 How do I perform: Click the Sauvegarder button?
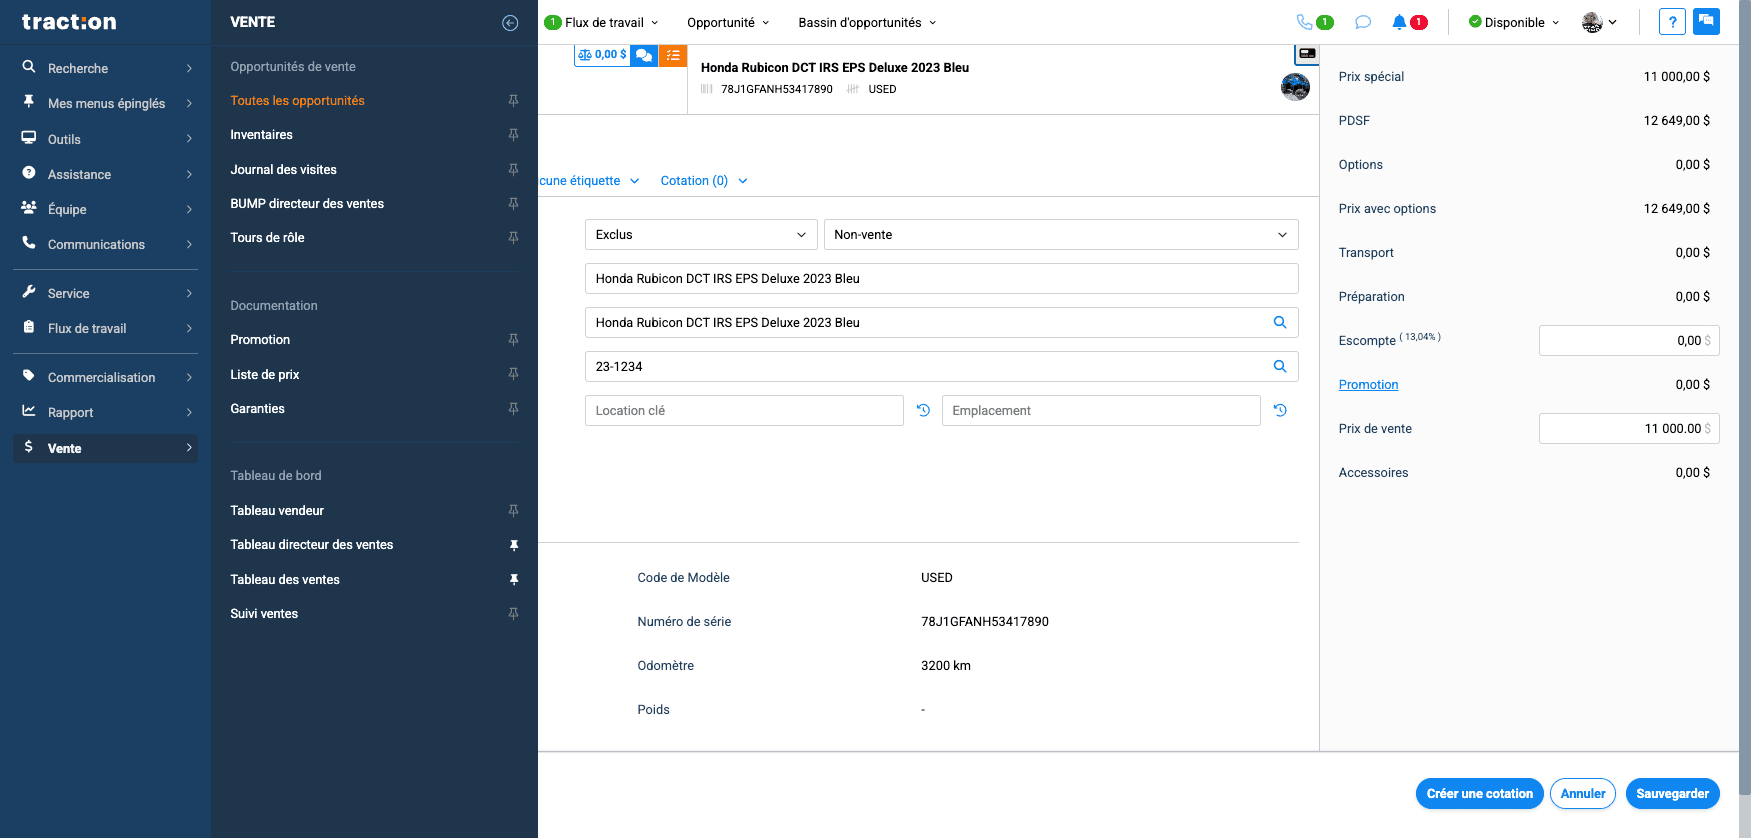[x=1673, y=794]
